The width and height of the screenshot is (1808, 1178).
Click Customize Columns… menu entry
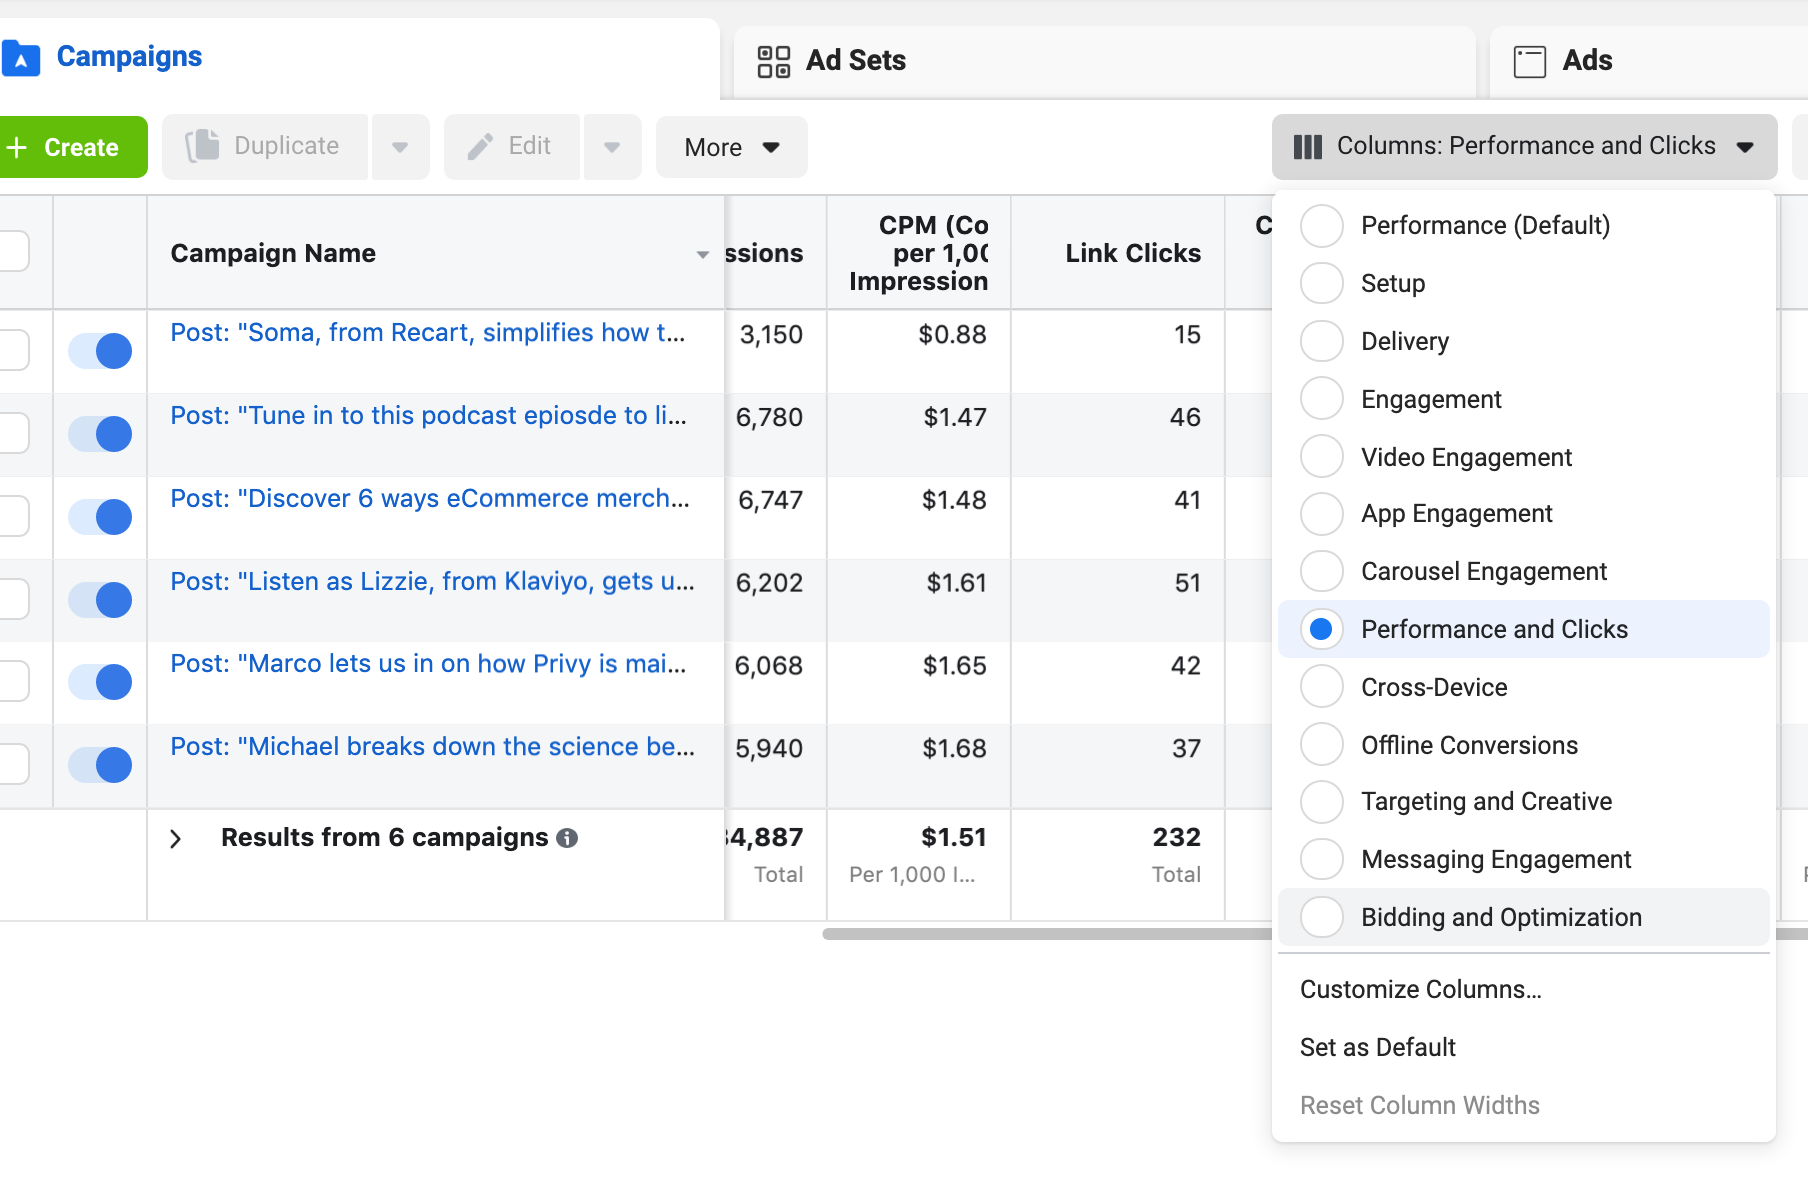click(1420, 989)
